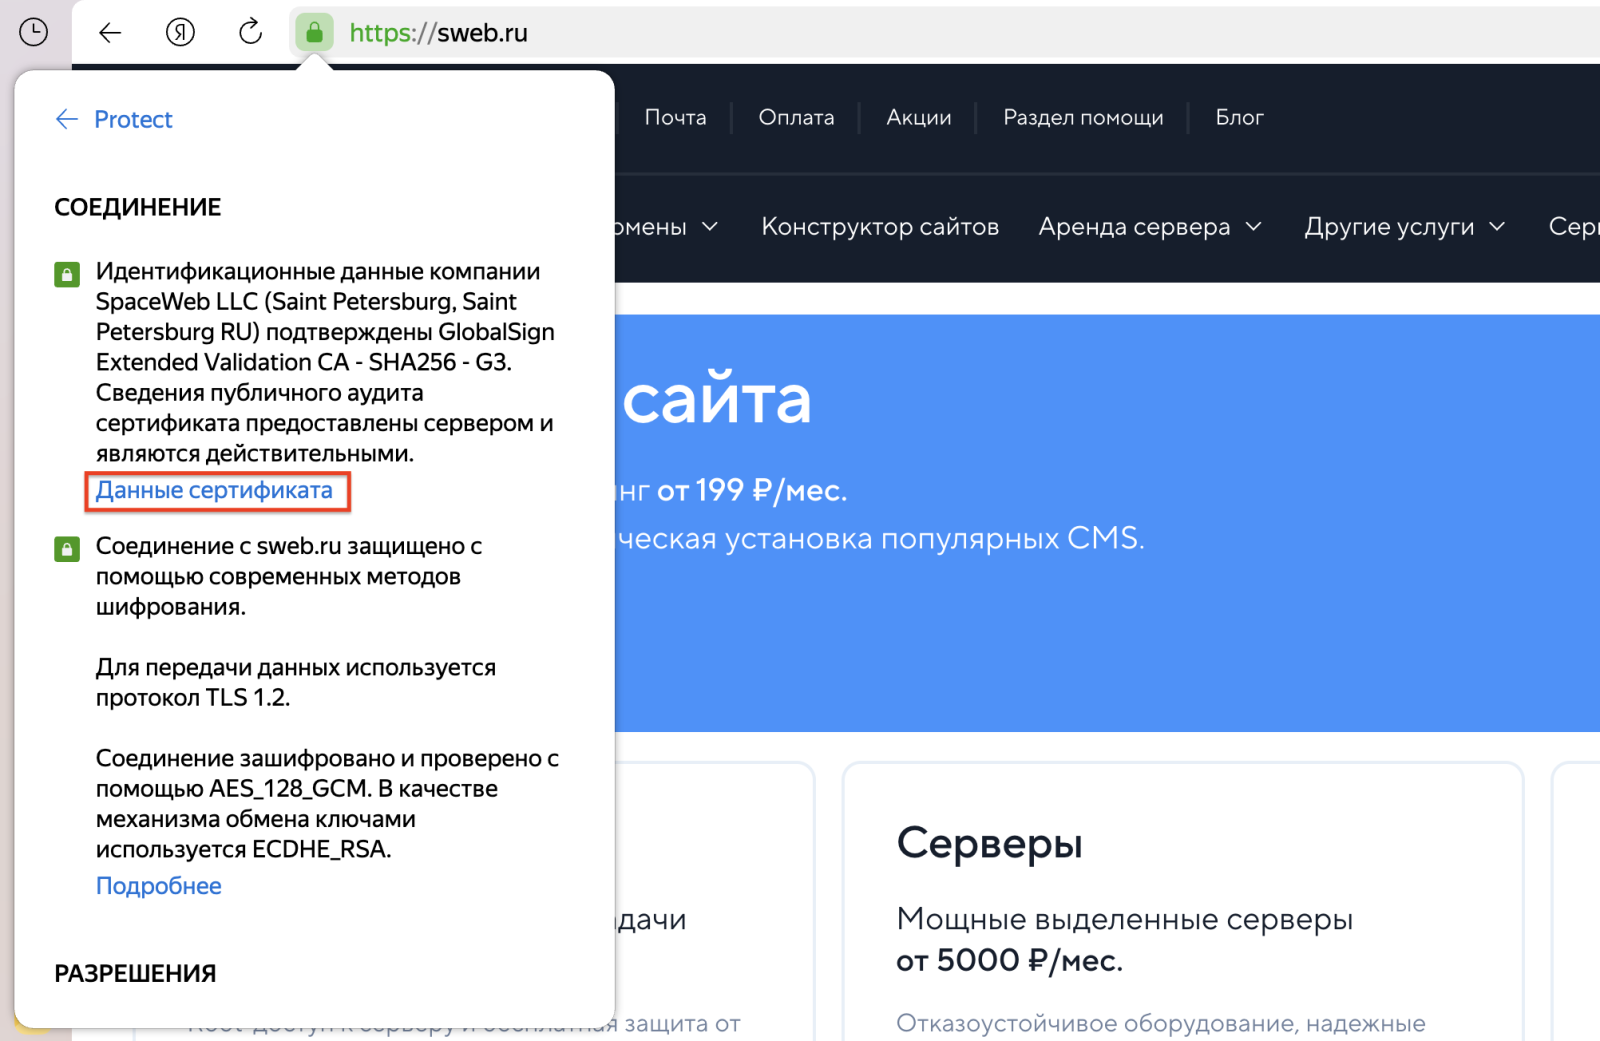
Task: Open the Почта menu item
Action: tap(675, 117)
